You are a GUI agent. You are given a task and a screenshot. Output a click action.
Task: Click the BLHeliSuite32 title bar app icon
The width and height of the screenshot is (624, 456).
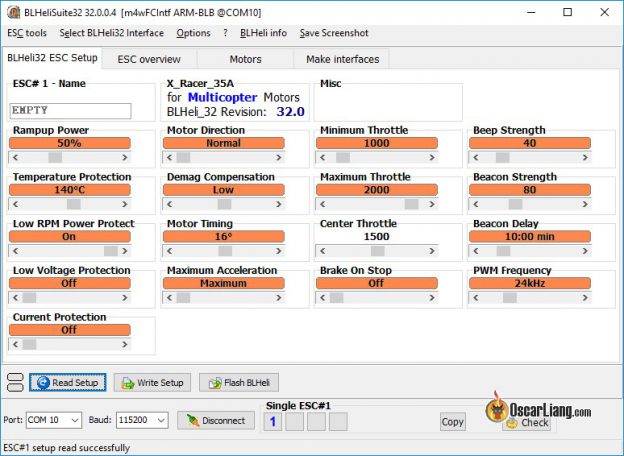coord(13,12)
